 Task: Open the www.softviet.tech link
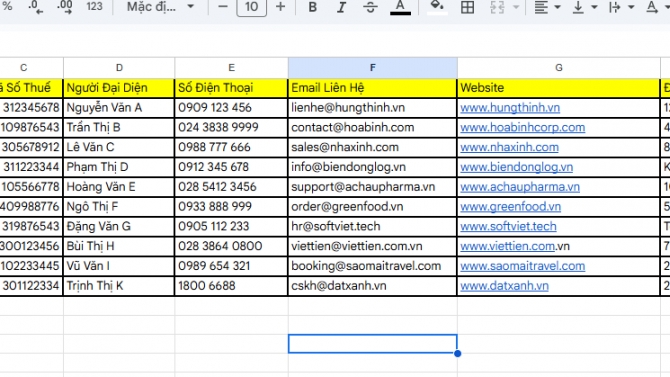click(x=508, y=226)
